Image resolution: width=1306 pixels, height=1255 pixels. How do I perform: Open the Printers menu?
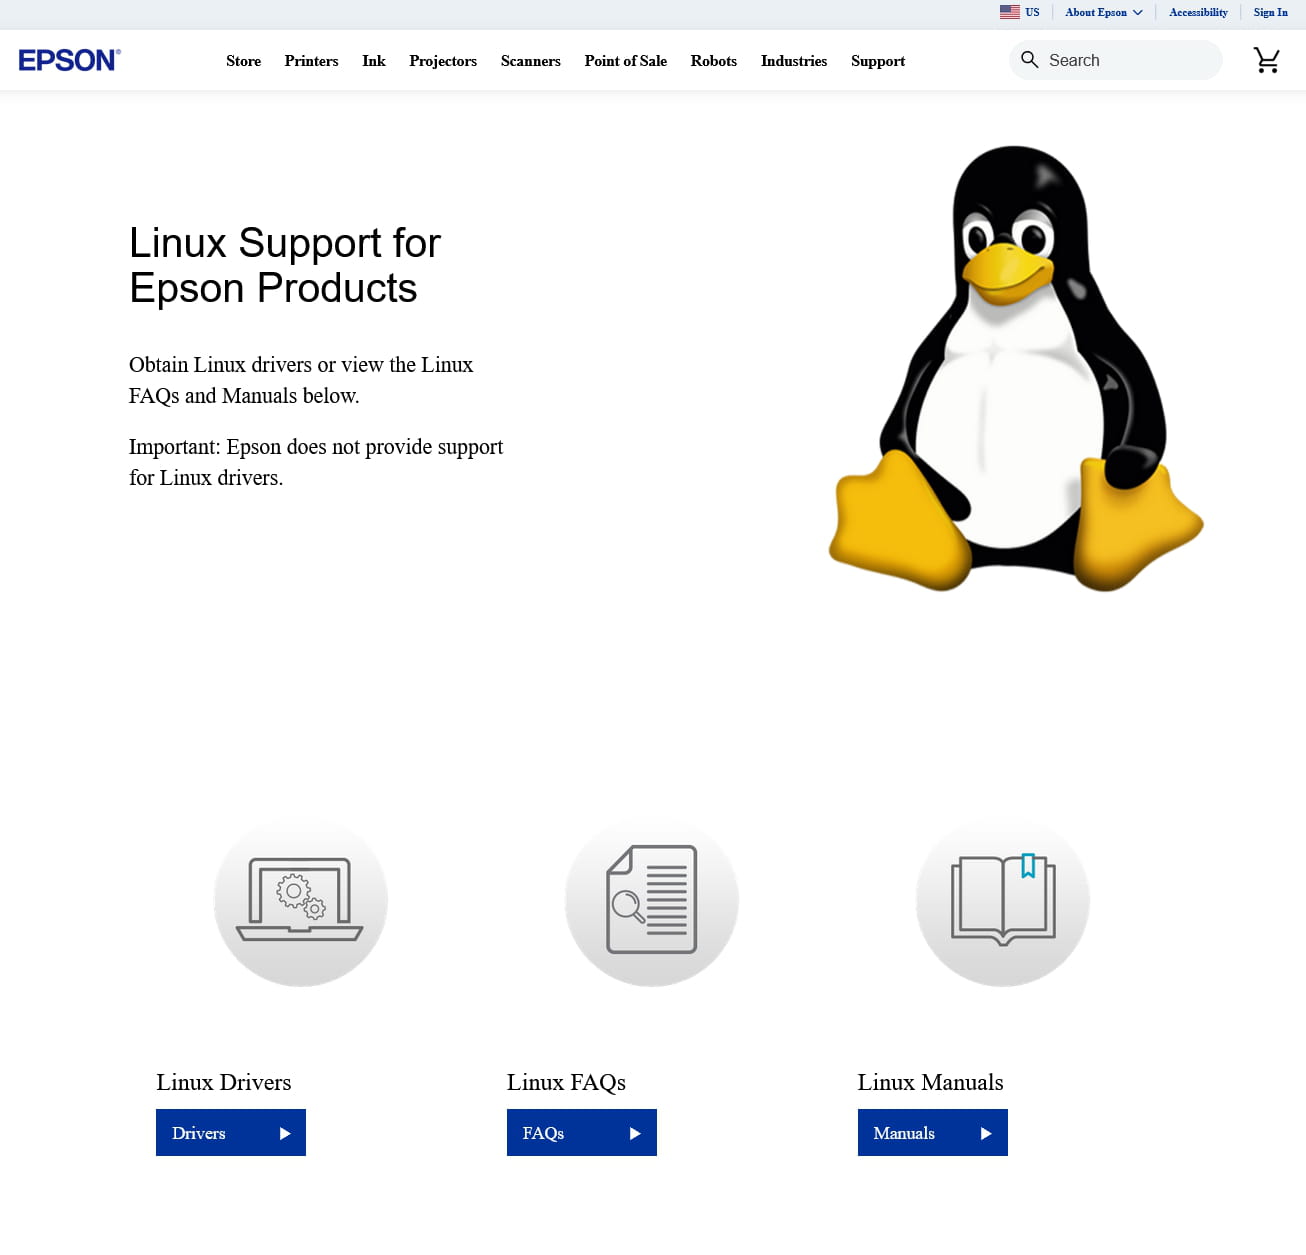tap(311, 61)
